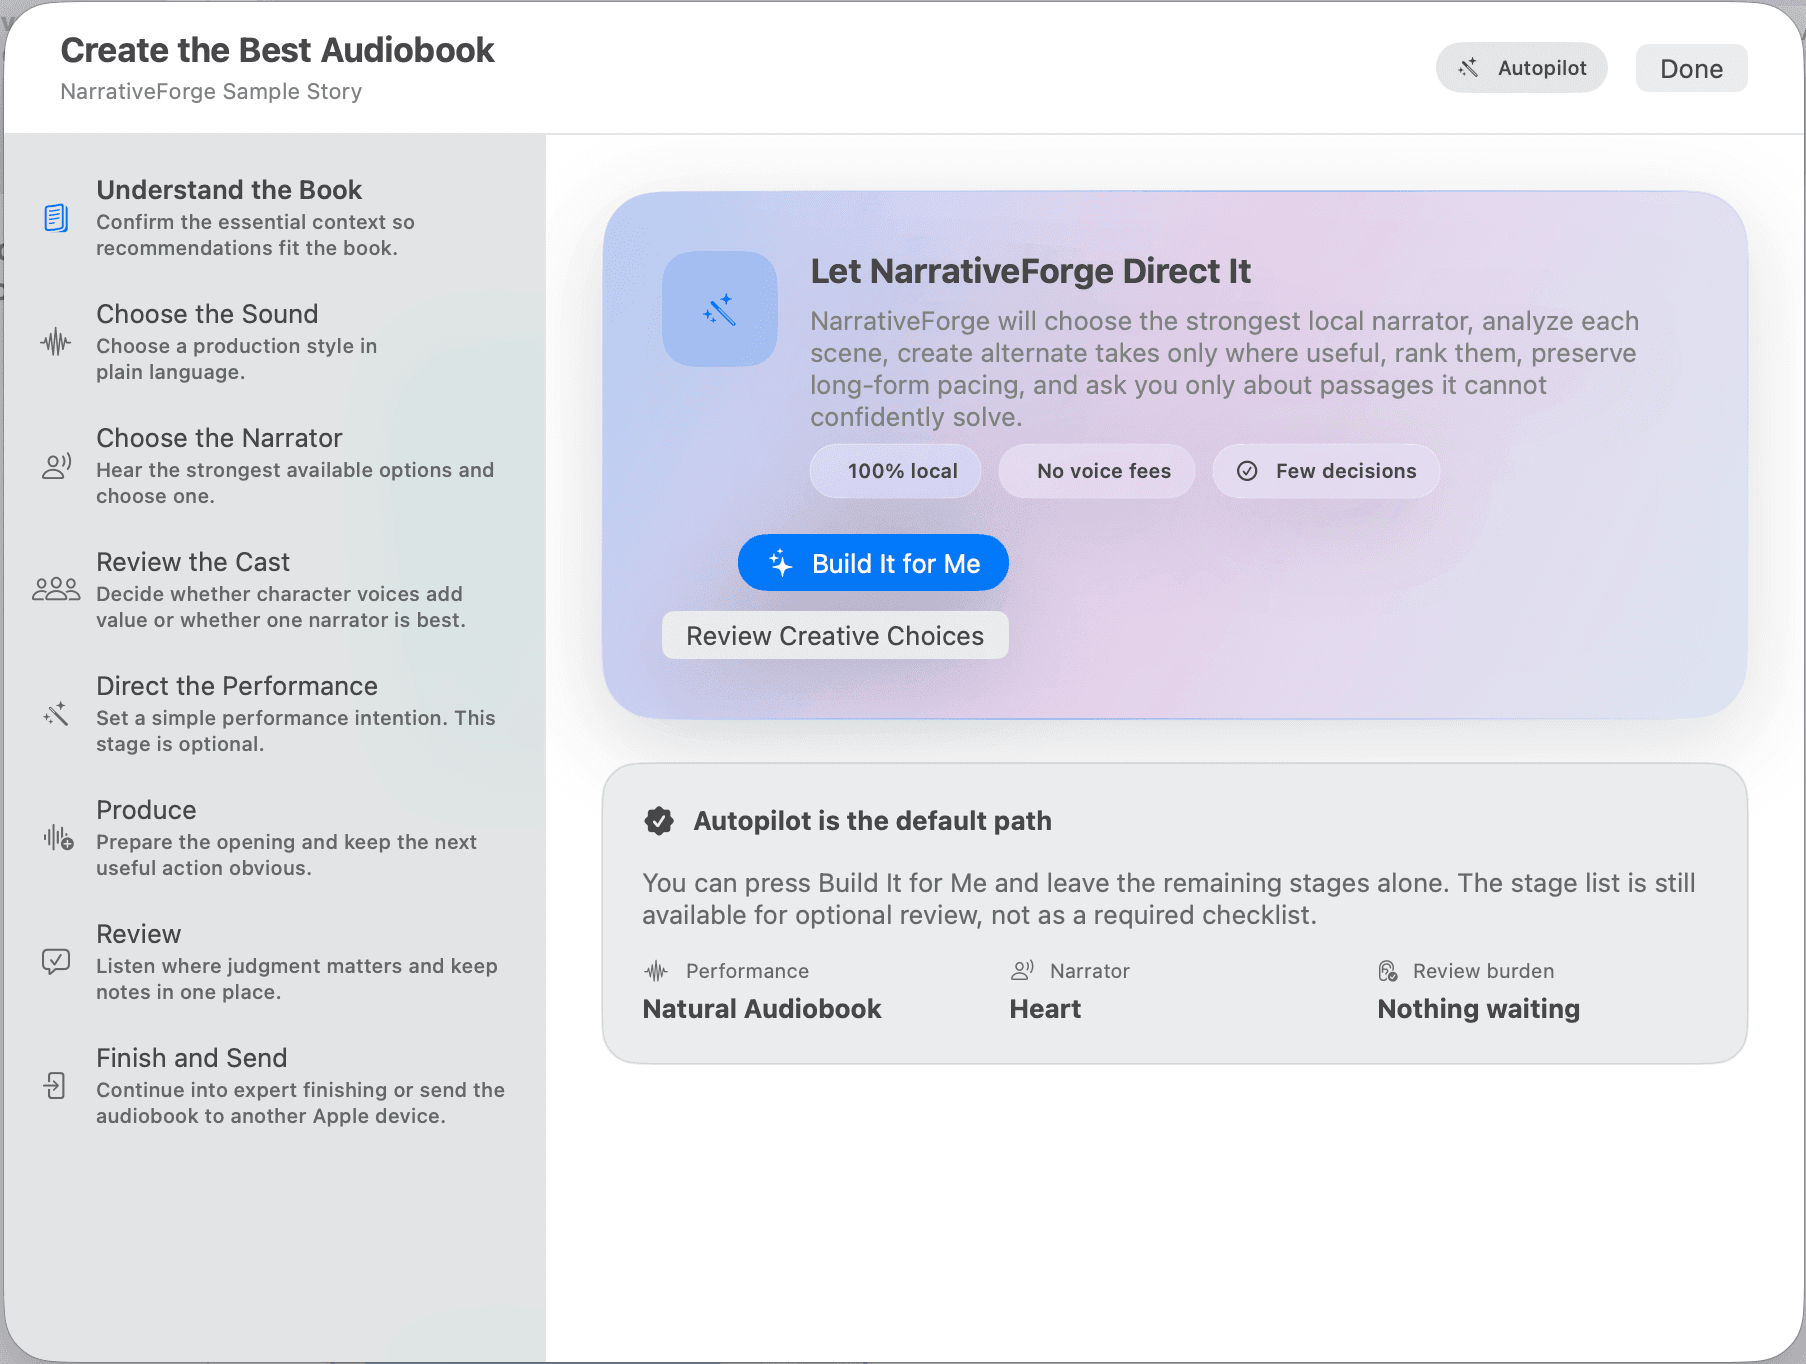1806x1364 pixels.
Task: Click the Done button
Action: [1691, 68]
